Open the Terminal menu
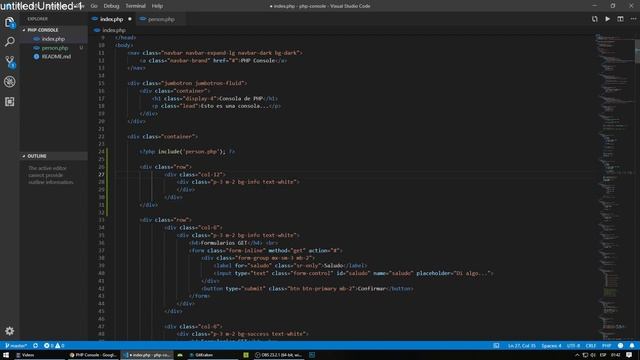Viewport: 640px width, 360px height. tap(135, 6)
